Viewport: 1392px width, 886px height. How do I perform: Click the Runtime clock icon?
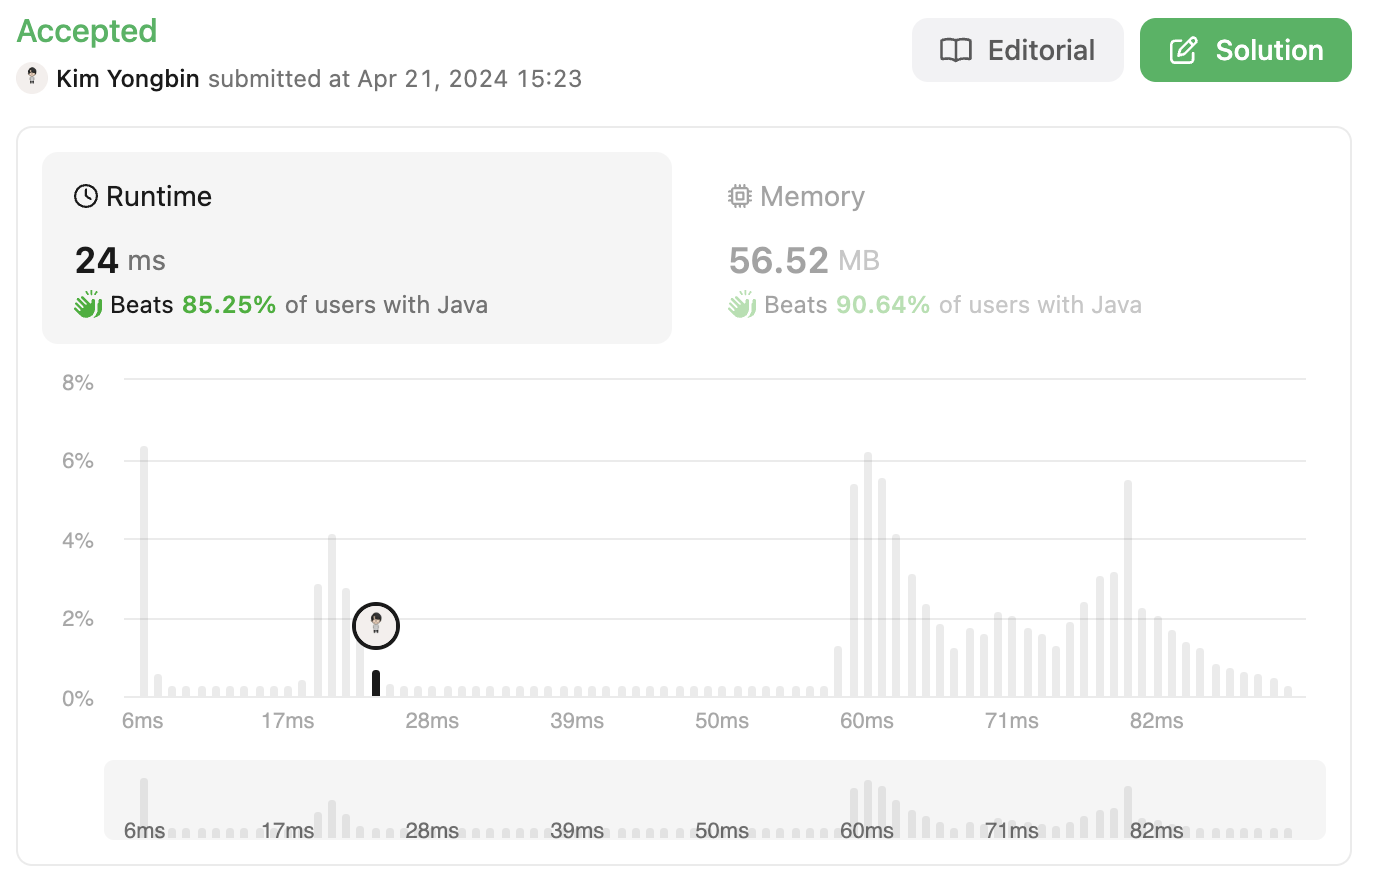coord(86,196)
